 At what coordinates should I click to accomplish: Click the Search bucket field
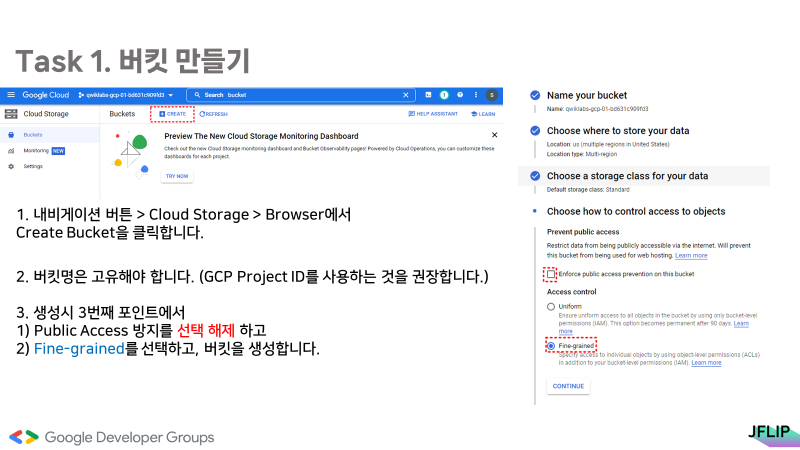[301, 95]
